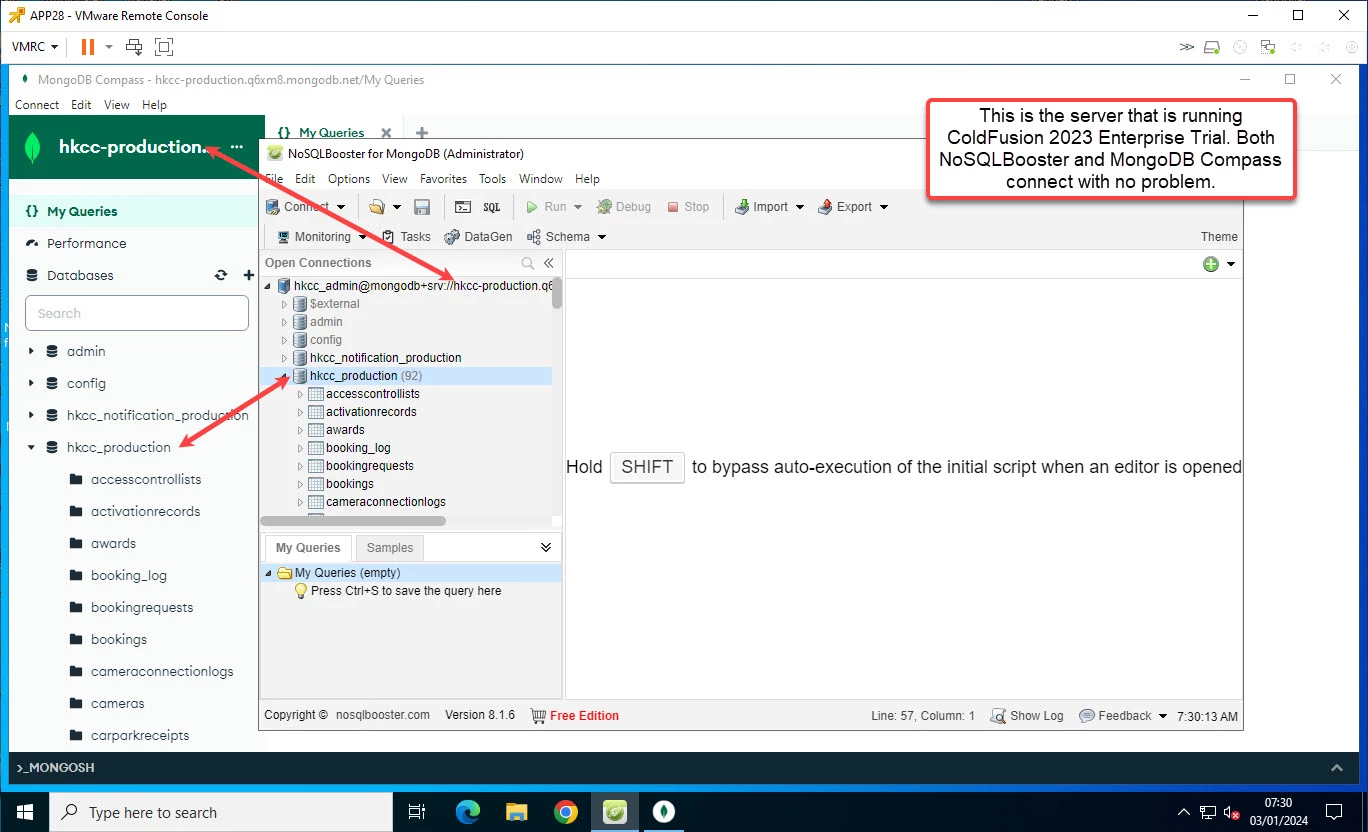Screen dimensions: 1368x832
Task: Click the send Ctrl+Alt+Del icon in VMRC
Action: 133,46
